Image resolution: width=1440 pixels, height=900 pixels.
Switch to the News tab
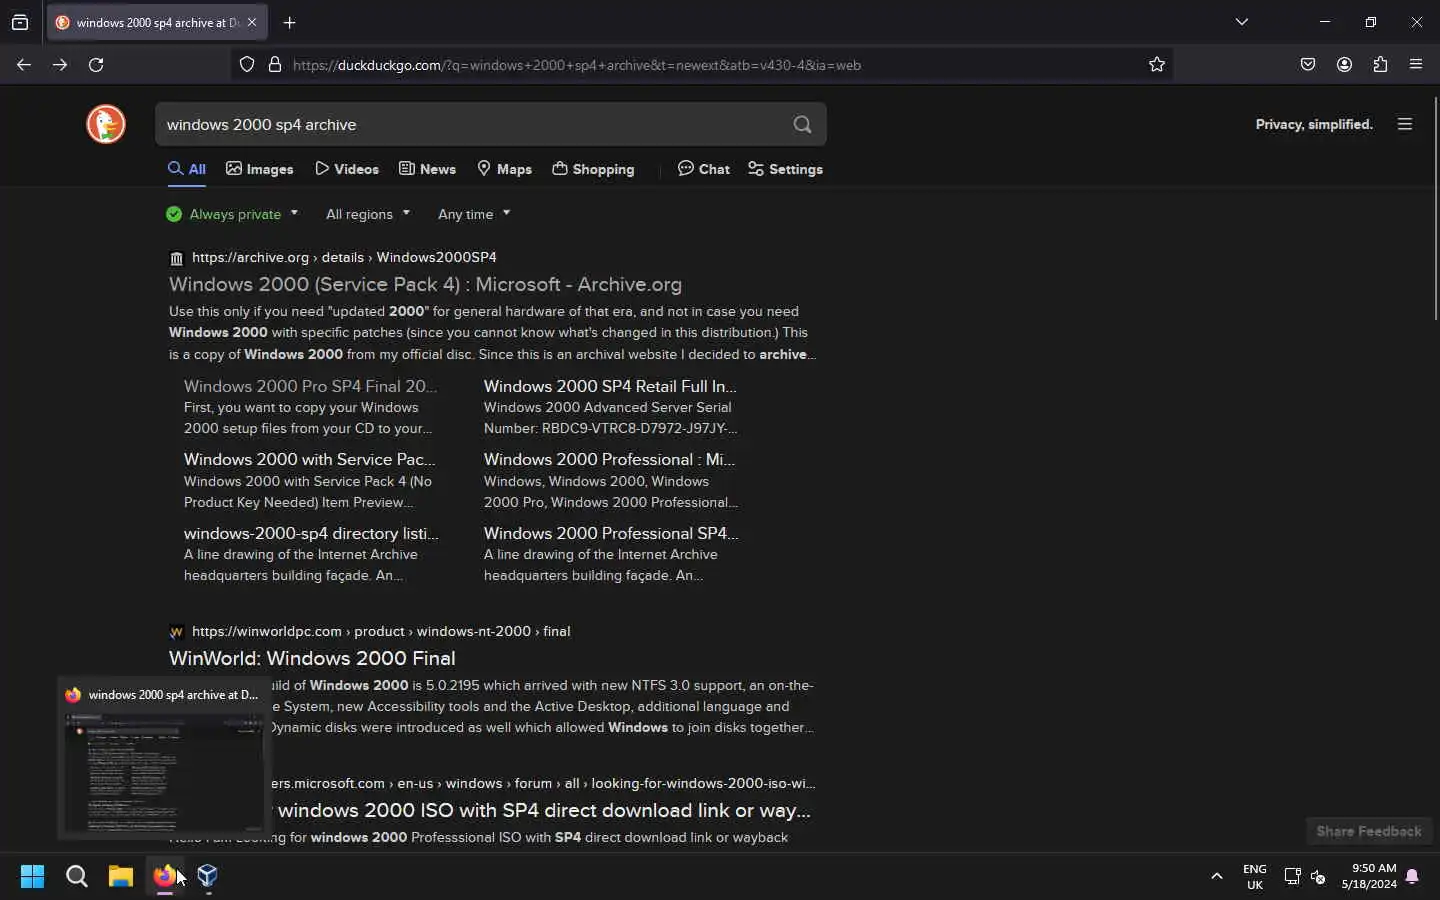[x=428, y=169]
